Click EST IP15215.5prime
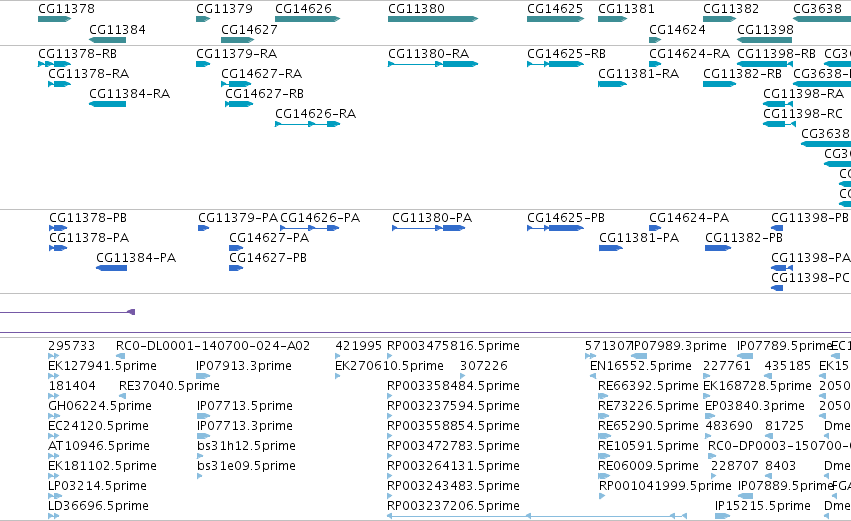 click(x=763, y=506)
